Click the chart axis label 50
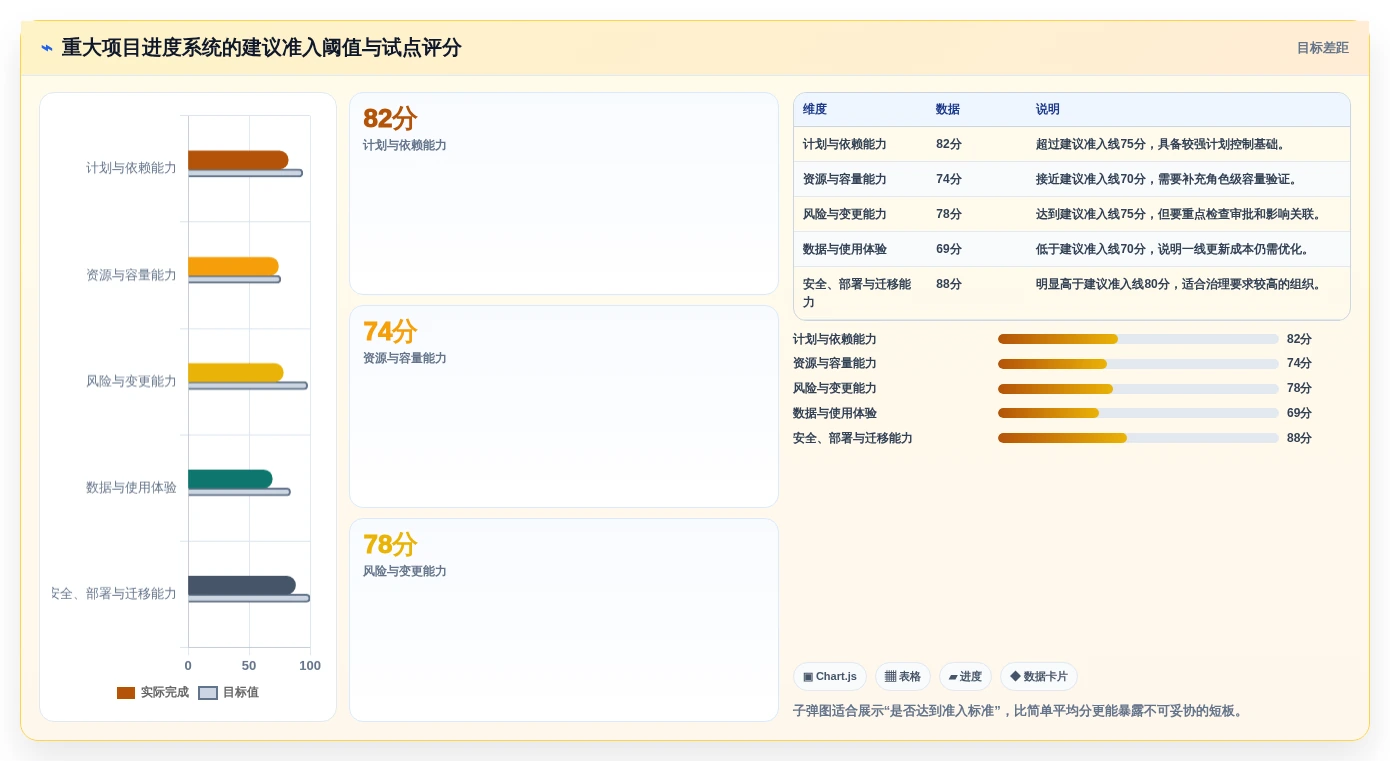Viewport: 1390px width, 761px height. click(249, 666)
